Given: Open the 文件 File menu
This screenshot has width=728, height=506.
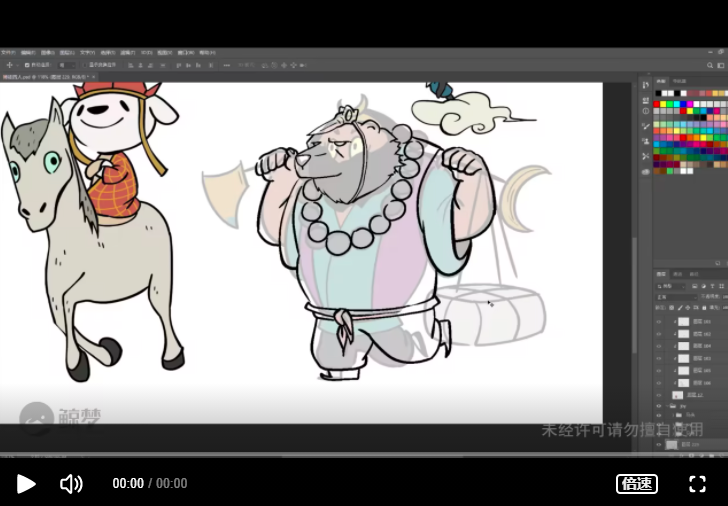Looking at the screenshot, I should tap(8, 52).
